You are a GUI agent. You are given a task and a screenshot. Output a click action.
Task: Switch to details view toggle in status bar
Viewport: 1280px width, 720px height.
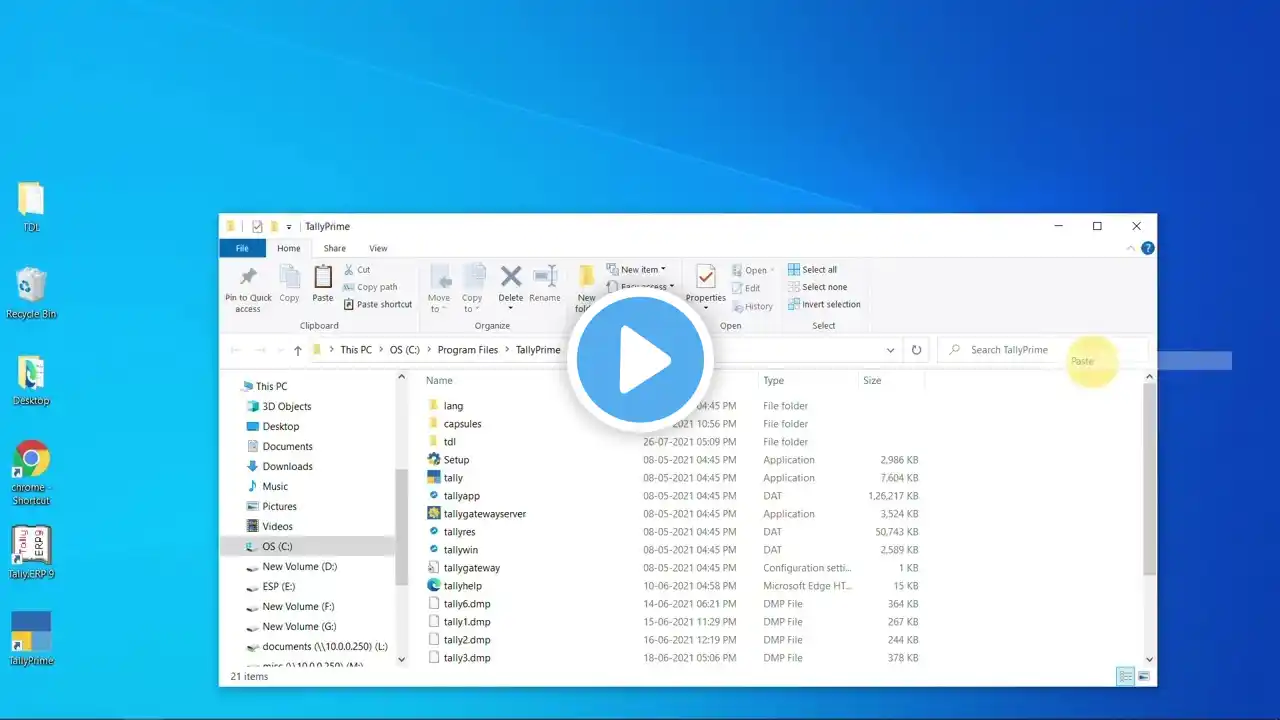(x=1126, y=677)
